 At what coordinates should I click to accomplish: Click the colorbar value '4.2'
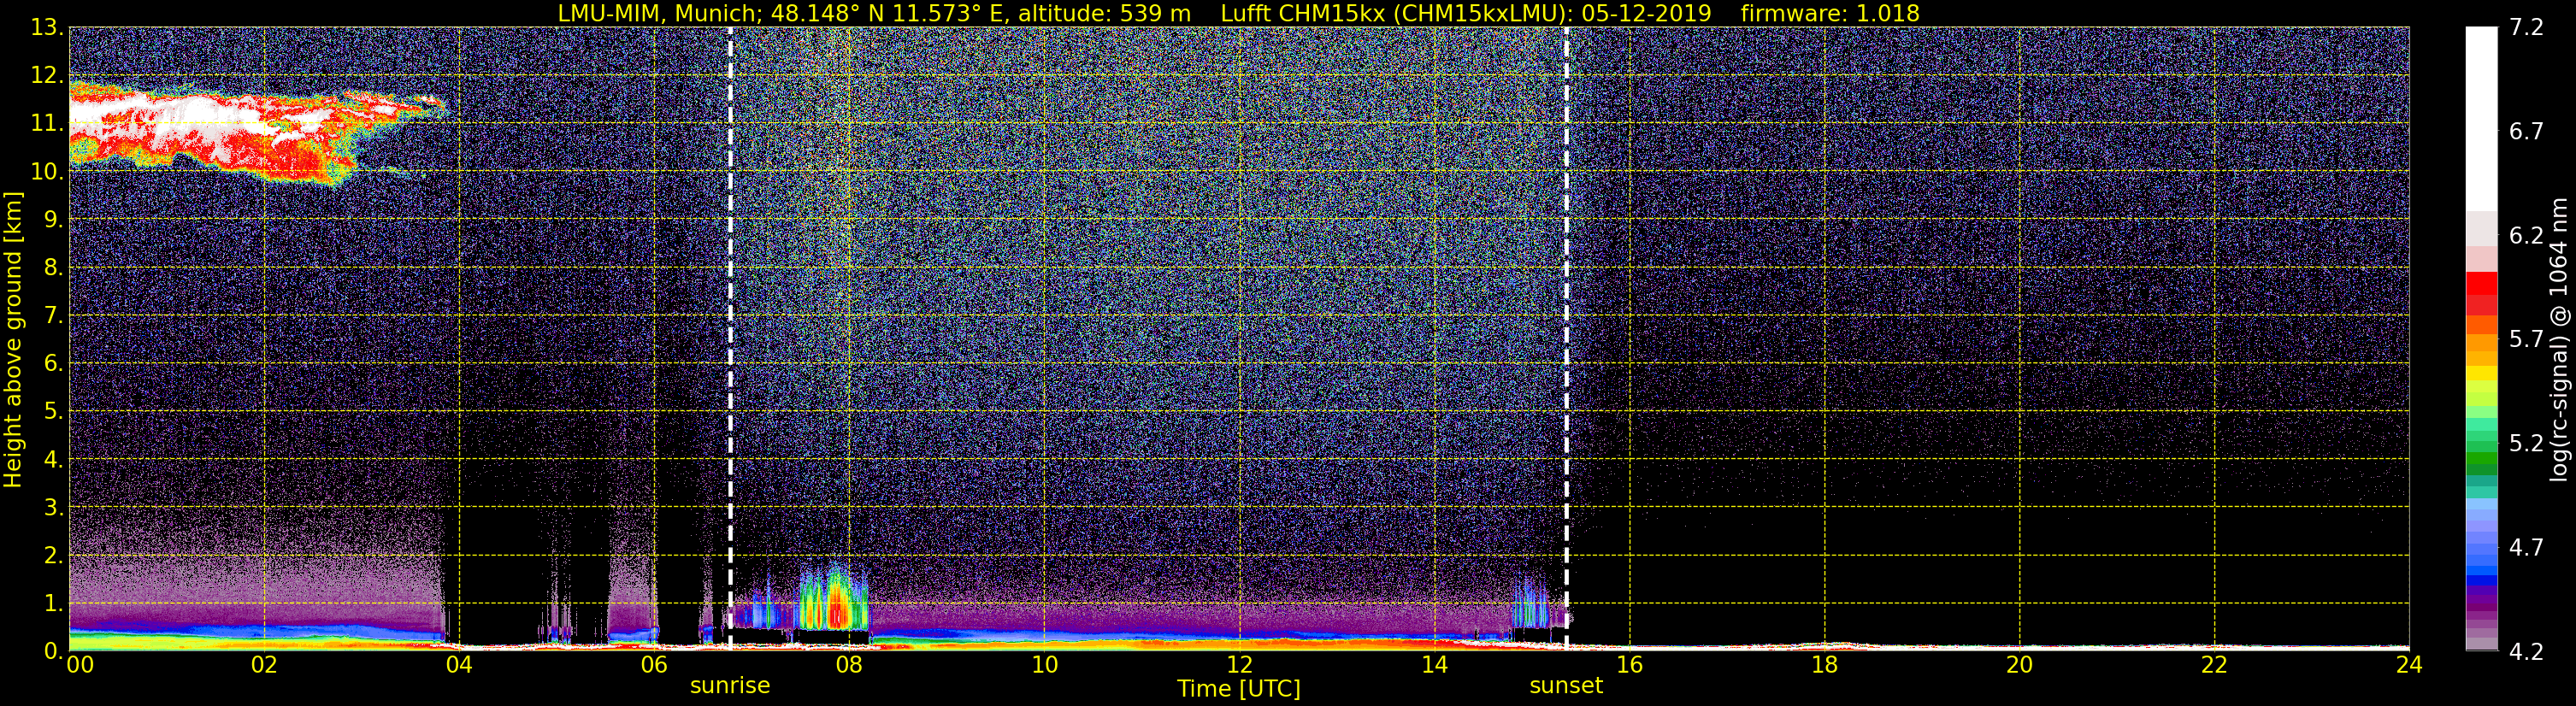tap(2526, 651)
